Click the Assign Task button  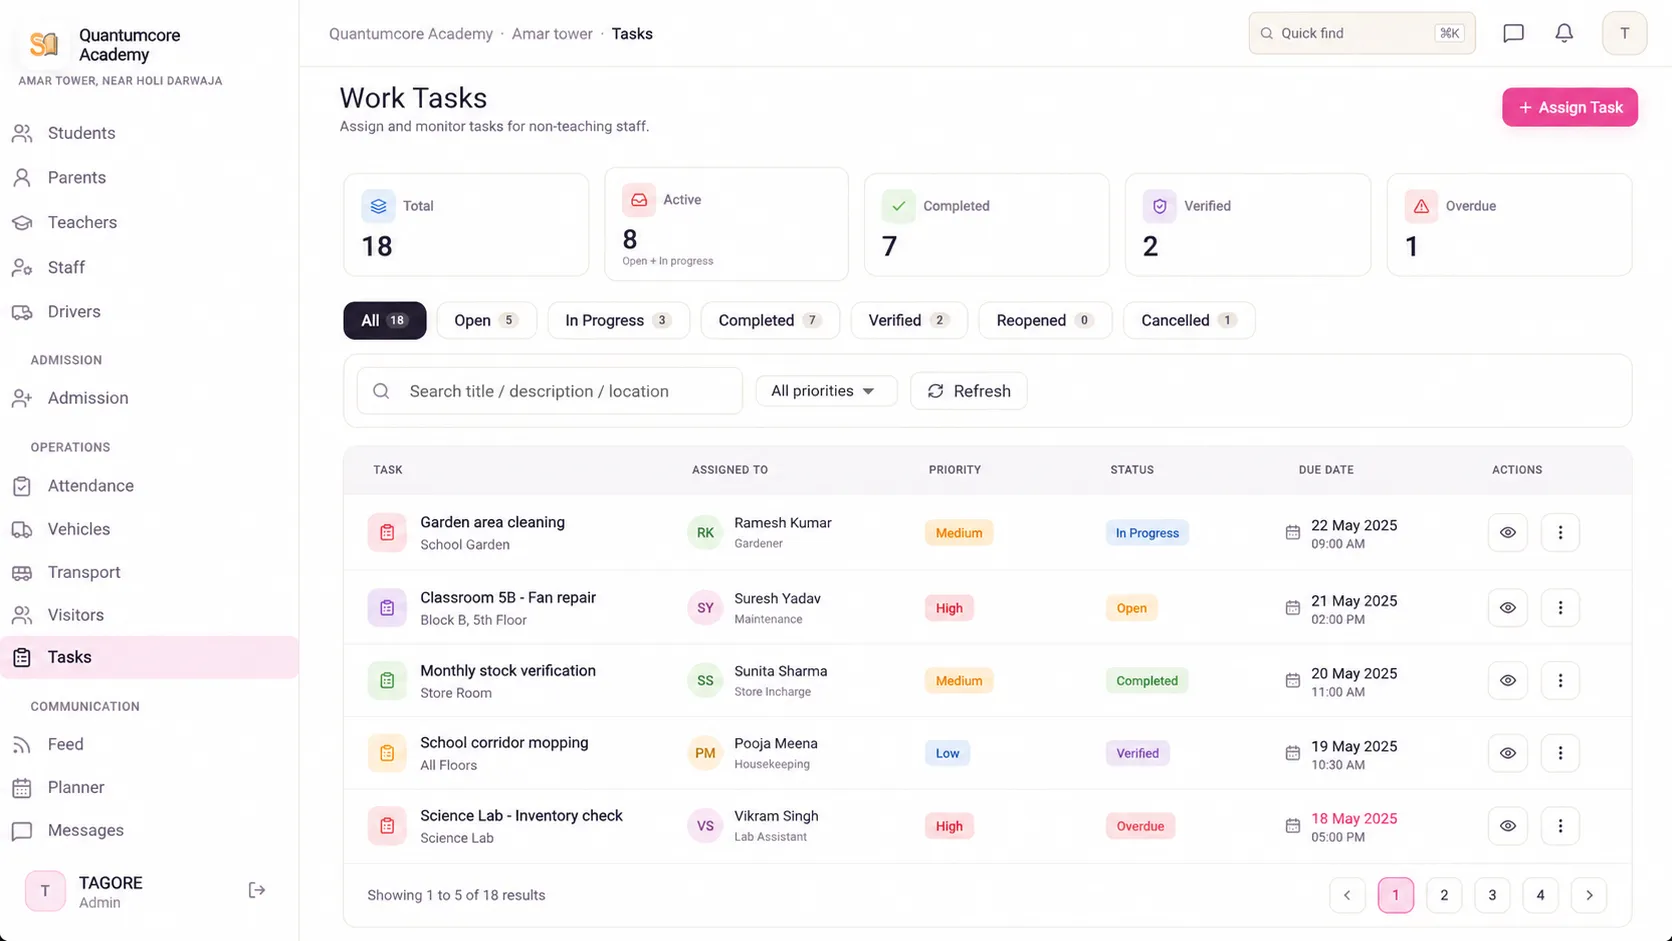click(1570, 107)
